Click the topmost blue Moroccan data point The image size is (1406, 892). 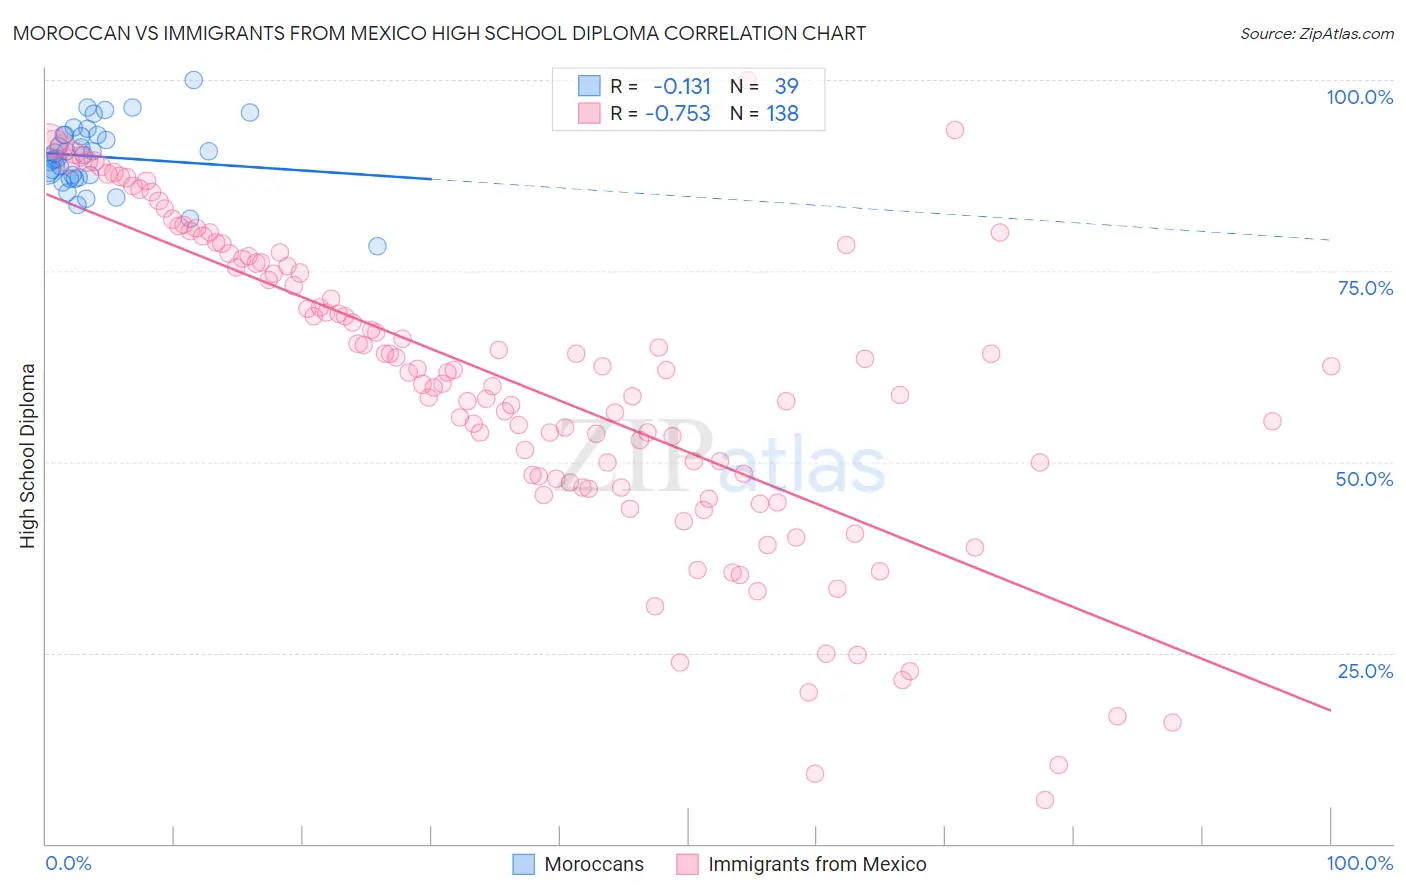[194, 80]
